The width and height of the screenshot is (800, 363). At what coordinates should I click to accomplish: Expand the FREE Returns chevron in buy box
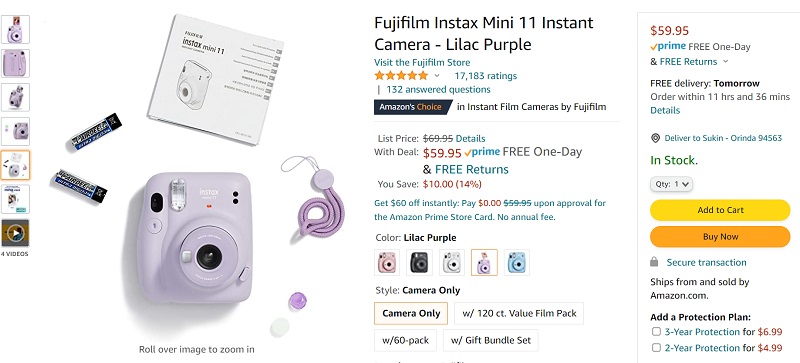(x=726, y=62)
